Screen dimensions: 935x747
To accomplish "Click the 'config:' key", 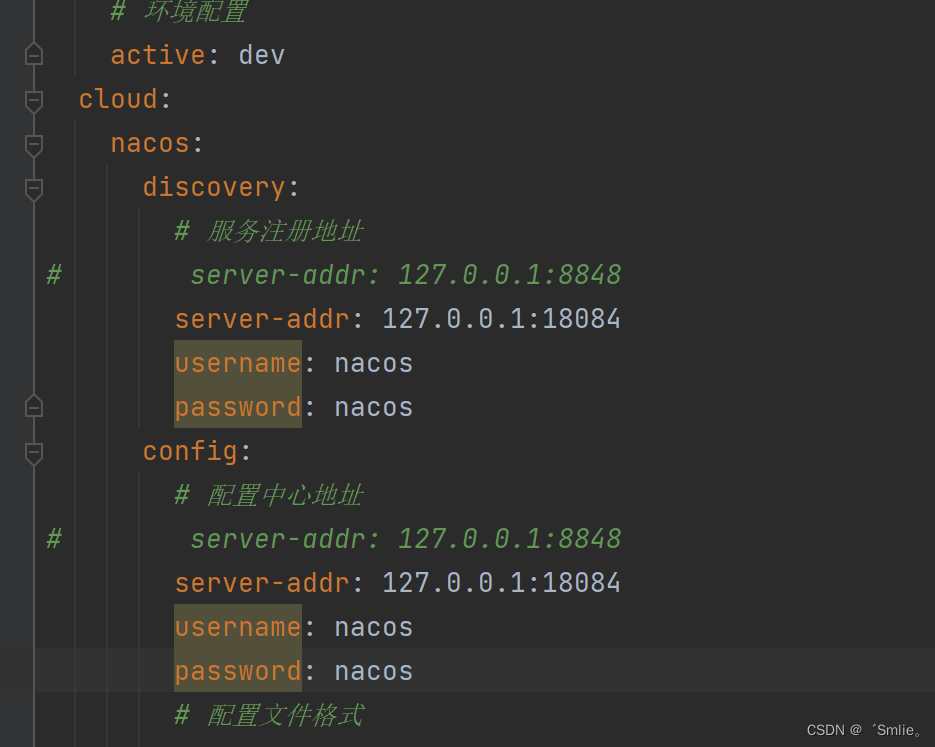I will 197,452.
